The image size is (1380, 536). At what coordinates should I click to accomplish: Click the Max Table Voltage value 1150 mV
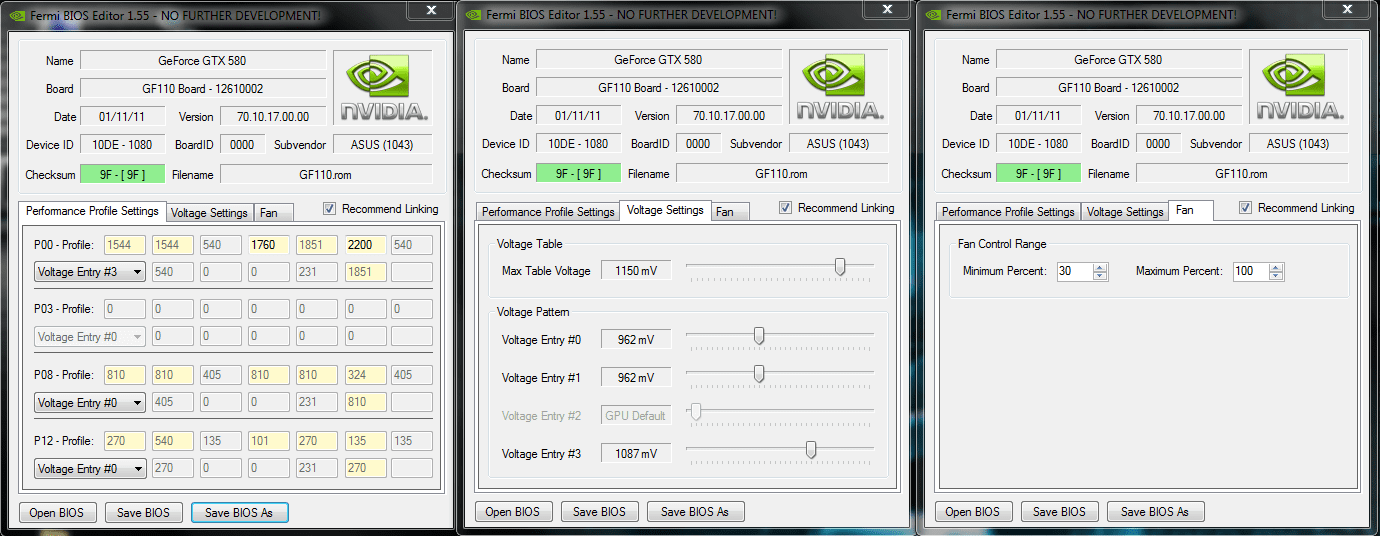click(635, 271)
